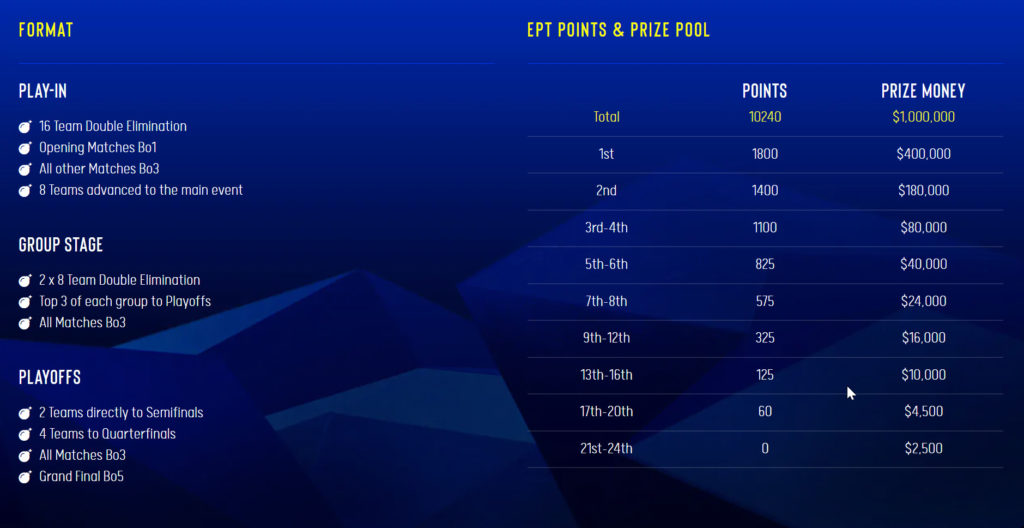Screen dimensions: 1024x528
Task: Select the PLAYOFFS subsection title
Action: (x=50, y=378)
